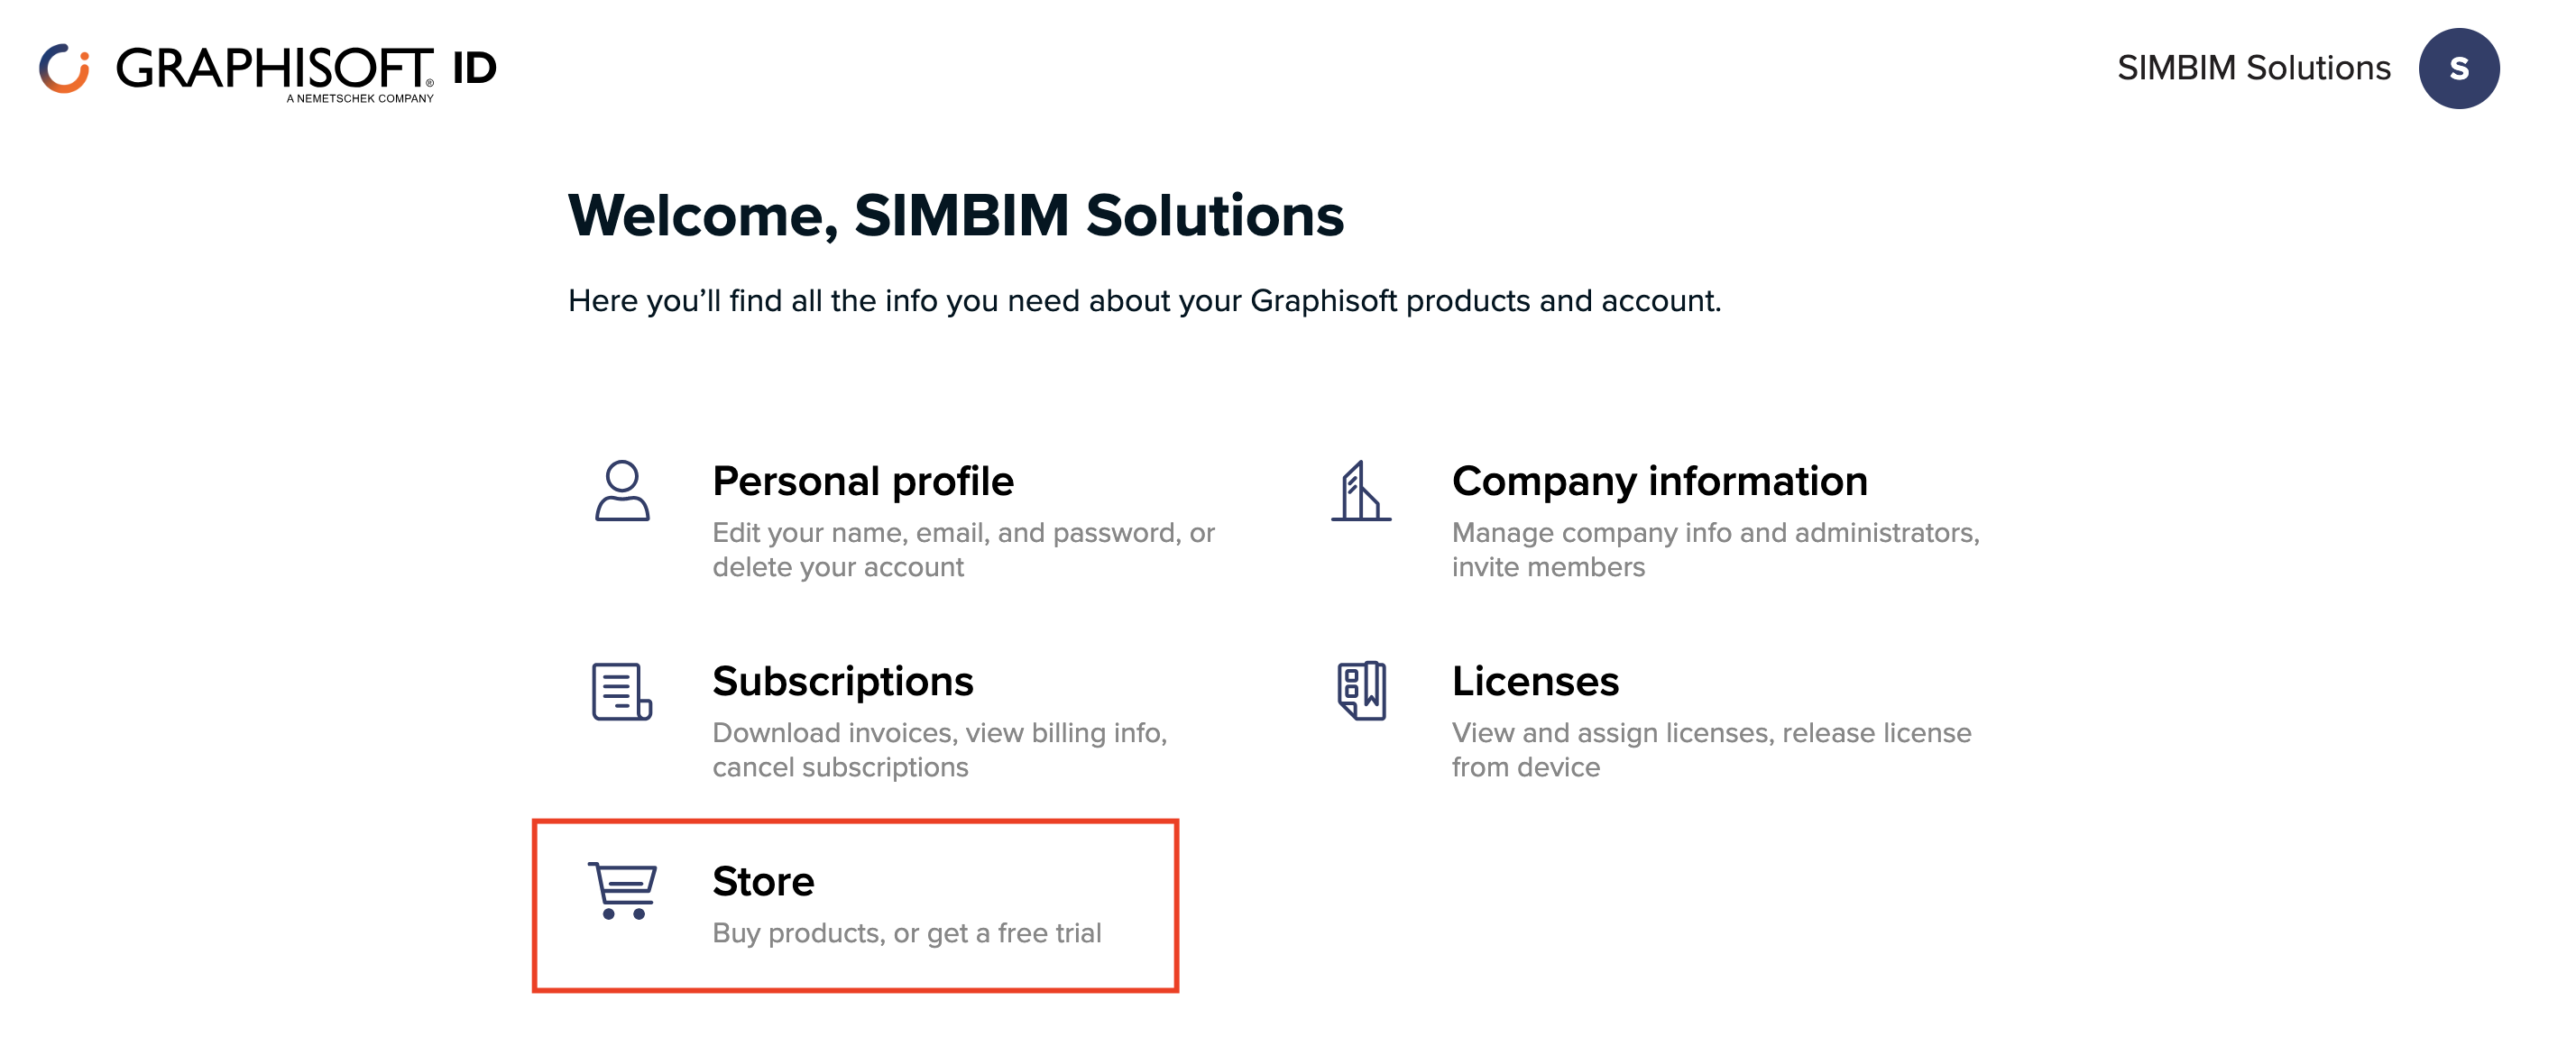Open the Licenses heading link
Screen dimensions: 2576x1037
click(1534, 681)
